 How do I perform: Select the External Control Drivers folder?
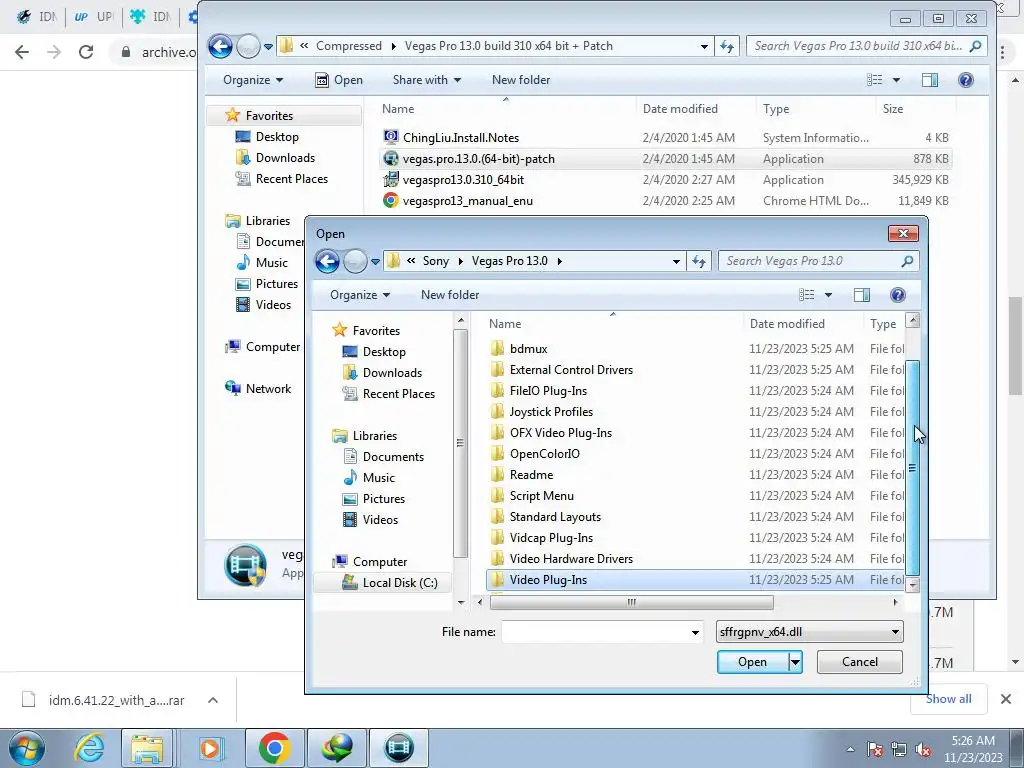pos(571,370)
